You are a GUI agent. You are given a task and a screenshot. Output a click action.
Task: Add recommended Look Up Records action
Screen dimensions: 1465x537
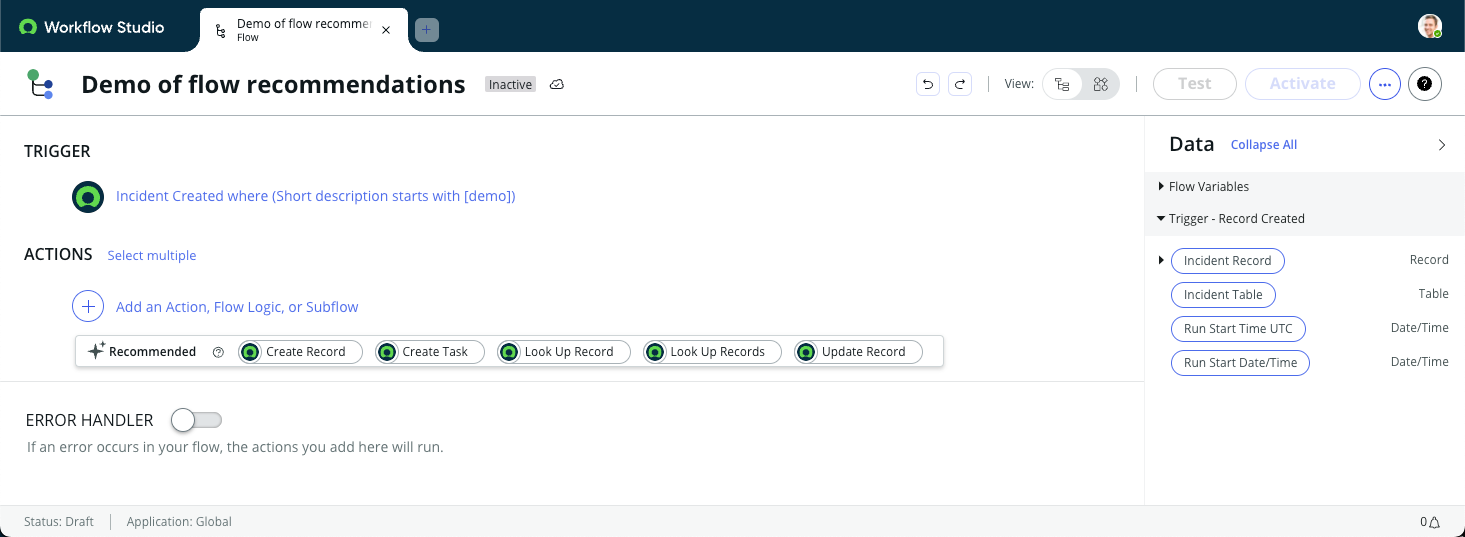(712, 352)
